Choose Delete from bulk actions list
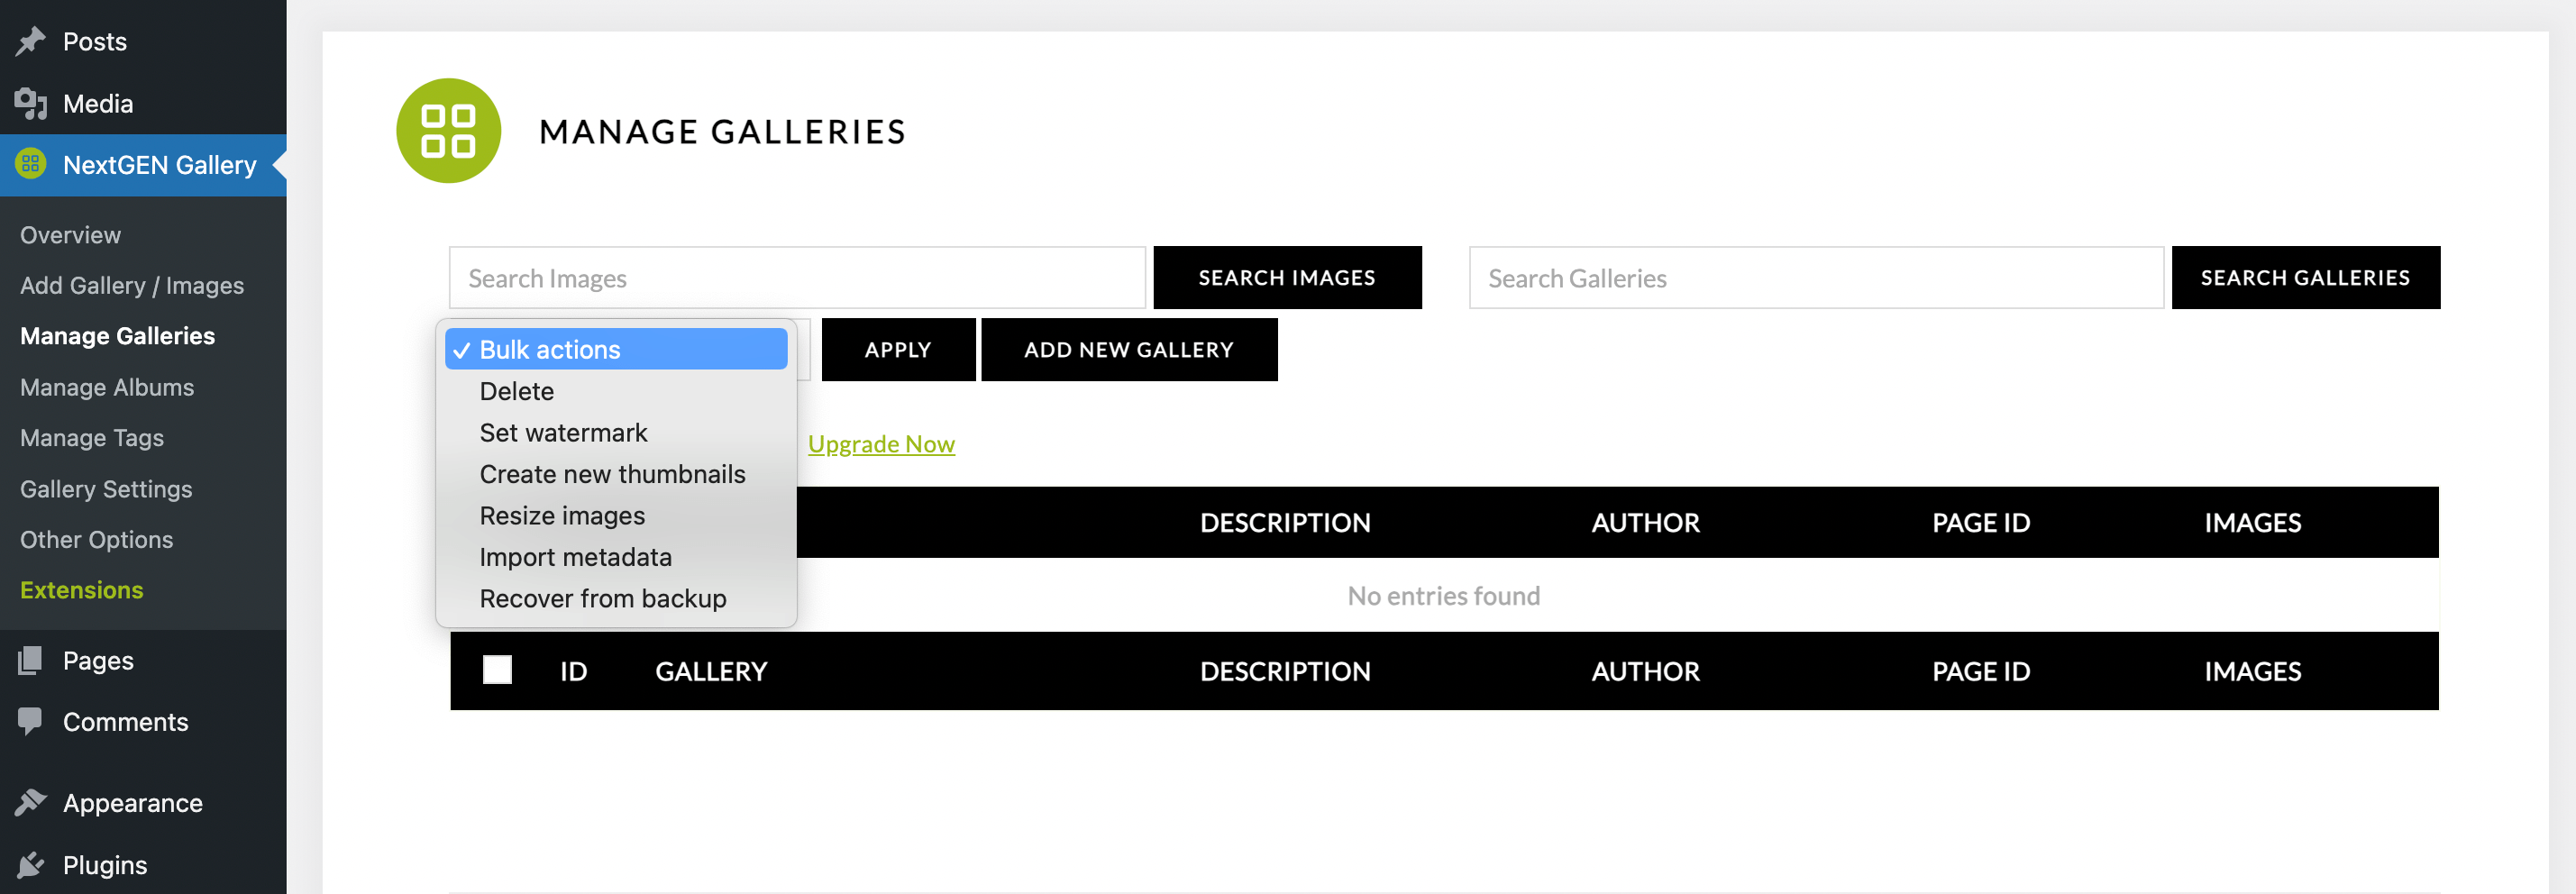 (517, 391)
